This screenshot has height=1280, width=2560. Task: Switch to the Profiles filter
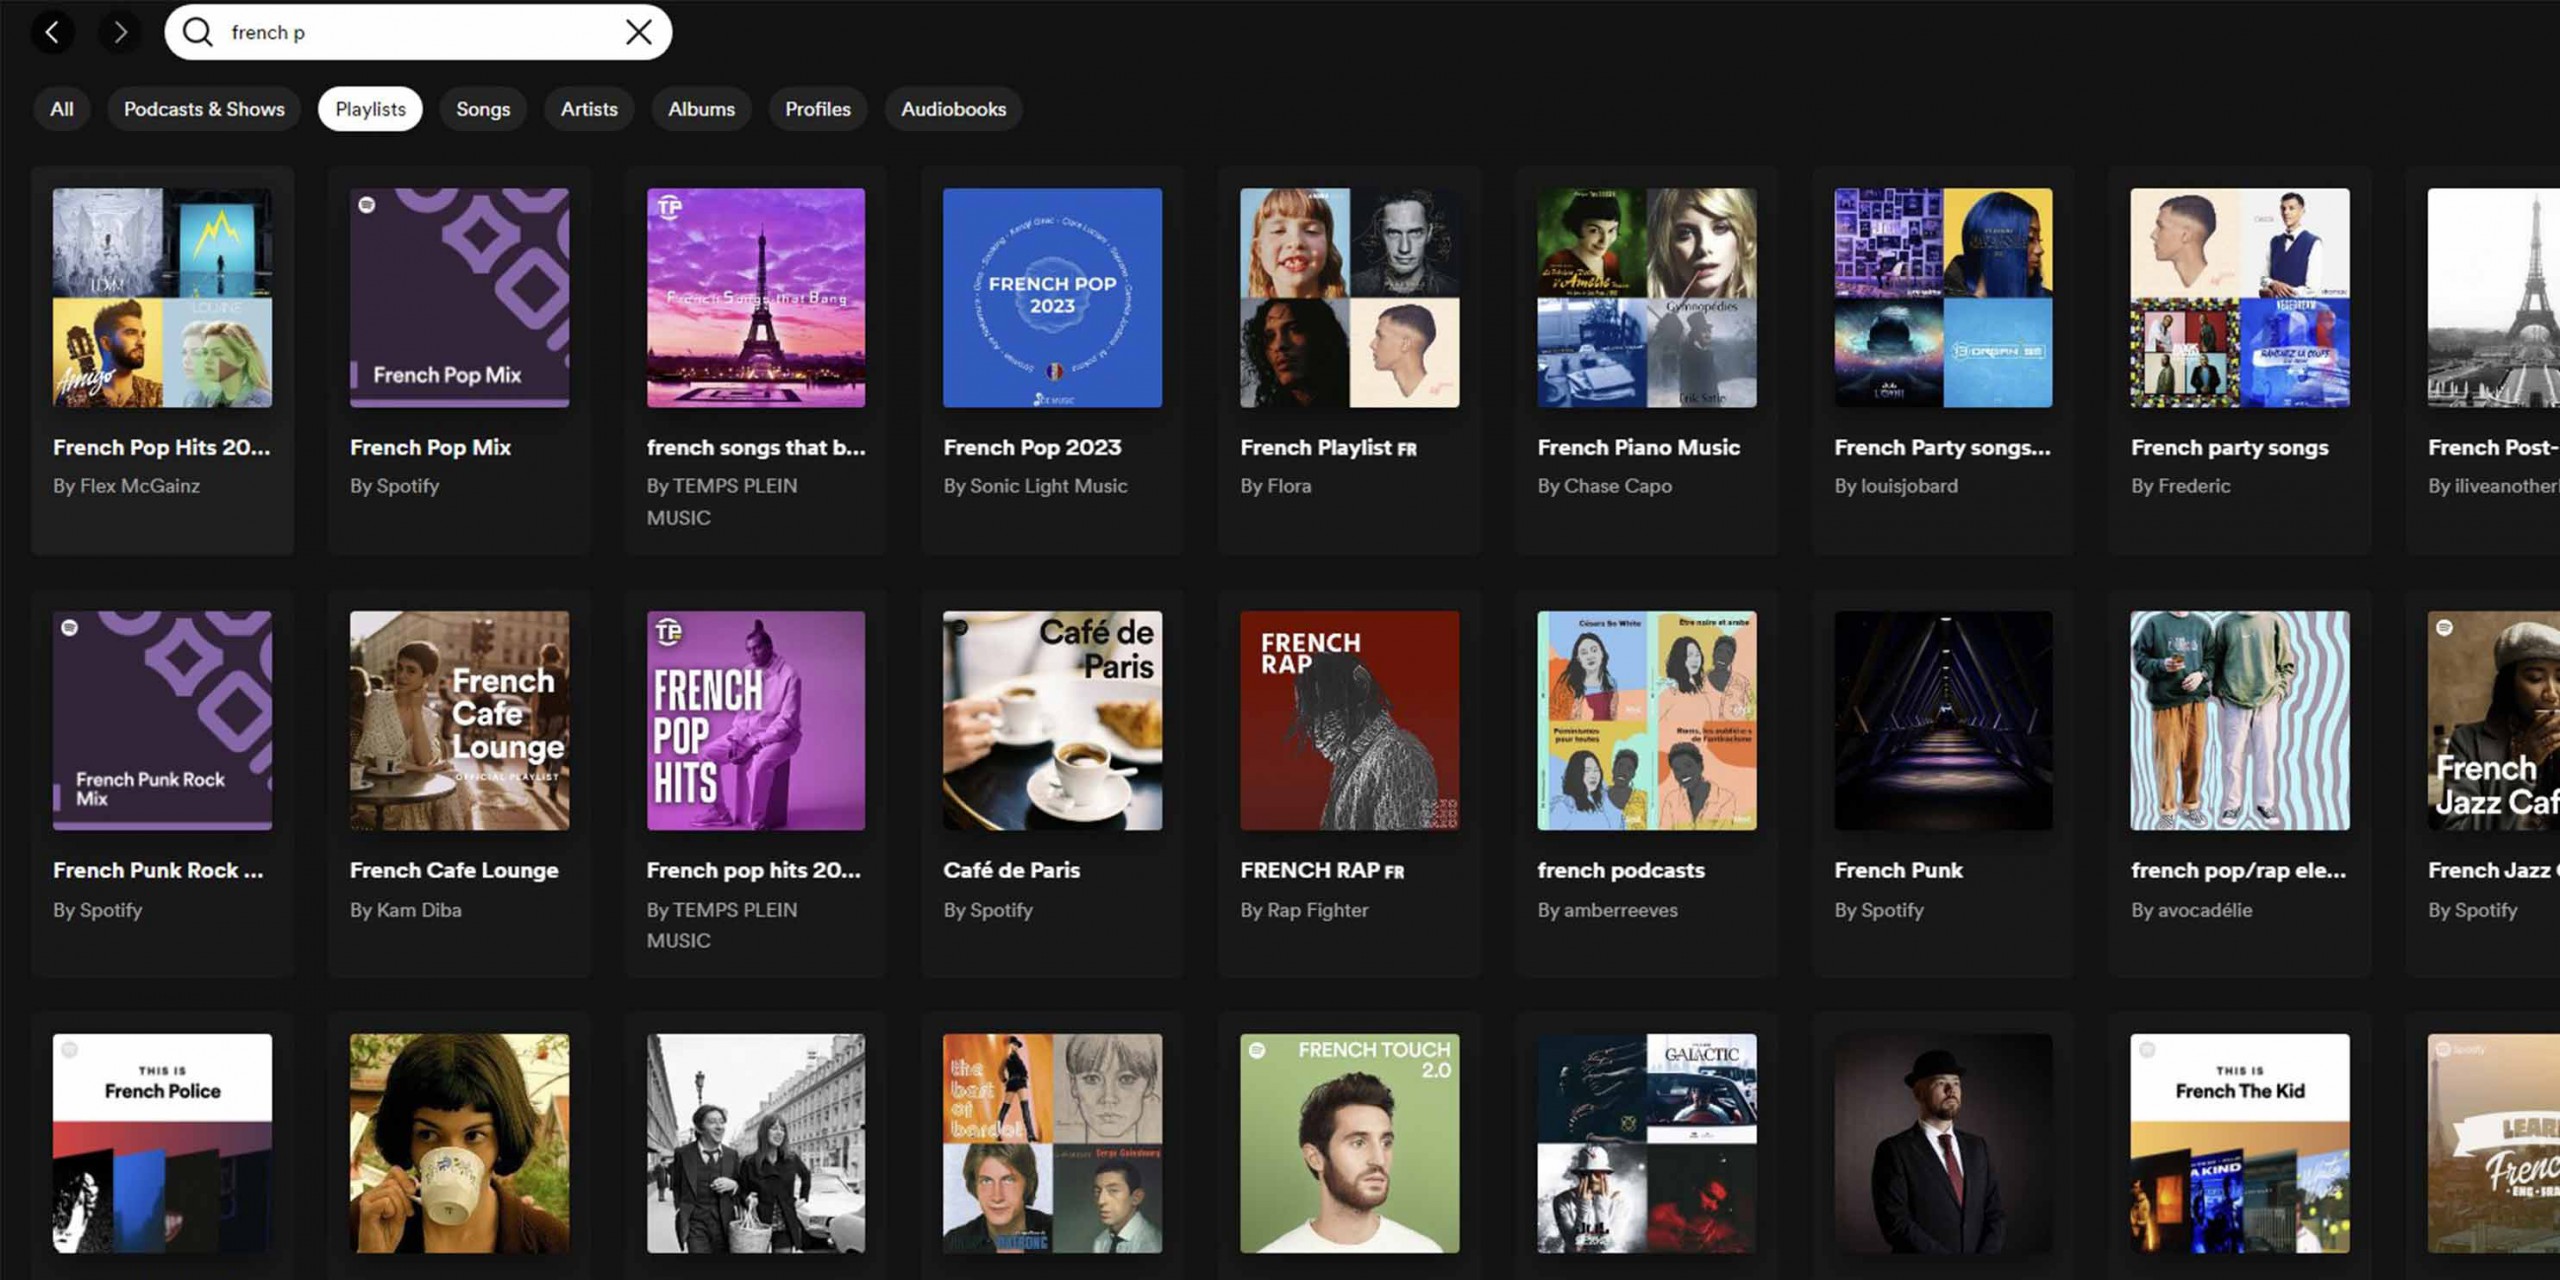pyautogui.click(x=817, y=109)
